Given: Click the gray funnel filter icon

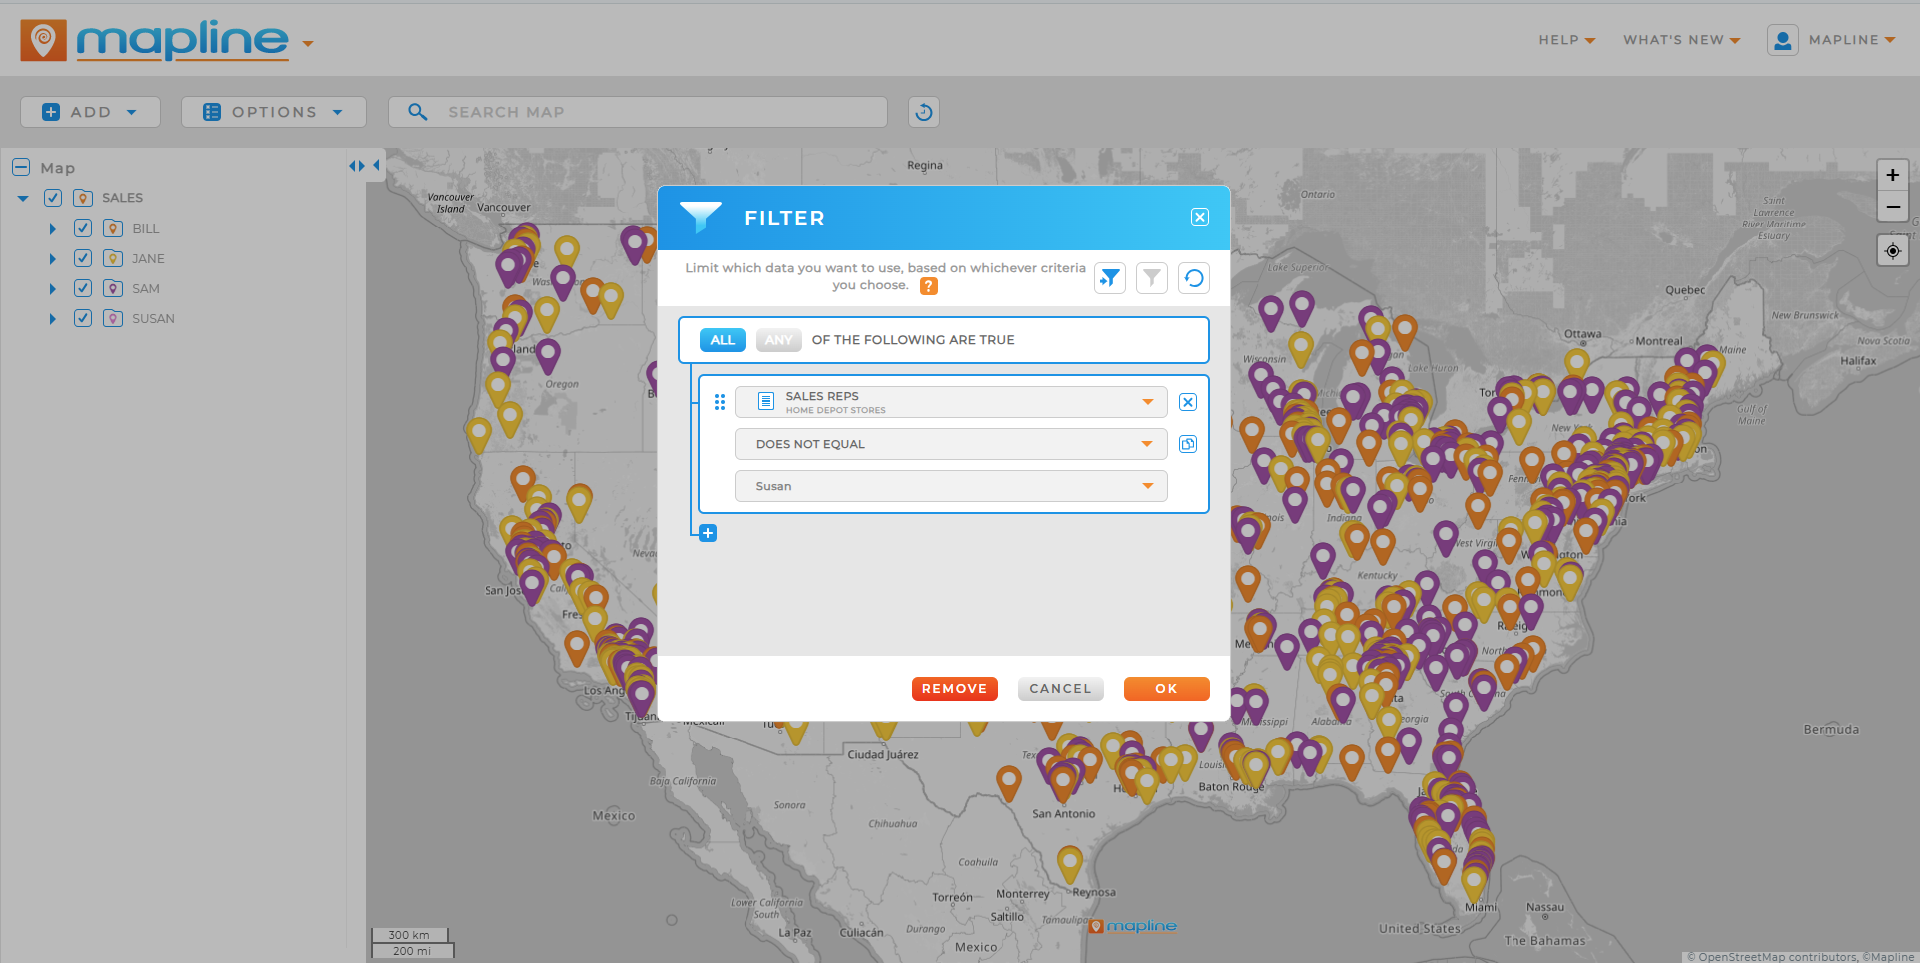Looking at the screenshot, I should click(x=1152, y=278).
